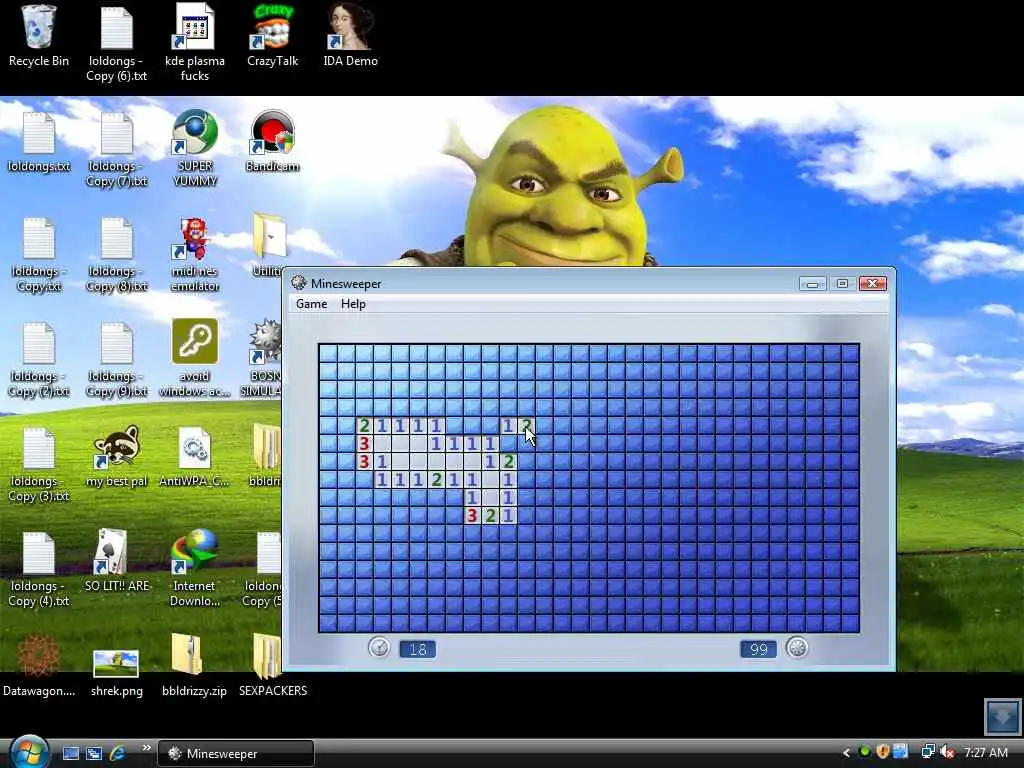Select the loldongs - Copy (6).txt file
Image resolution: width=1024 pixels, height=768 pixels.
(116, 43)
